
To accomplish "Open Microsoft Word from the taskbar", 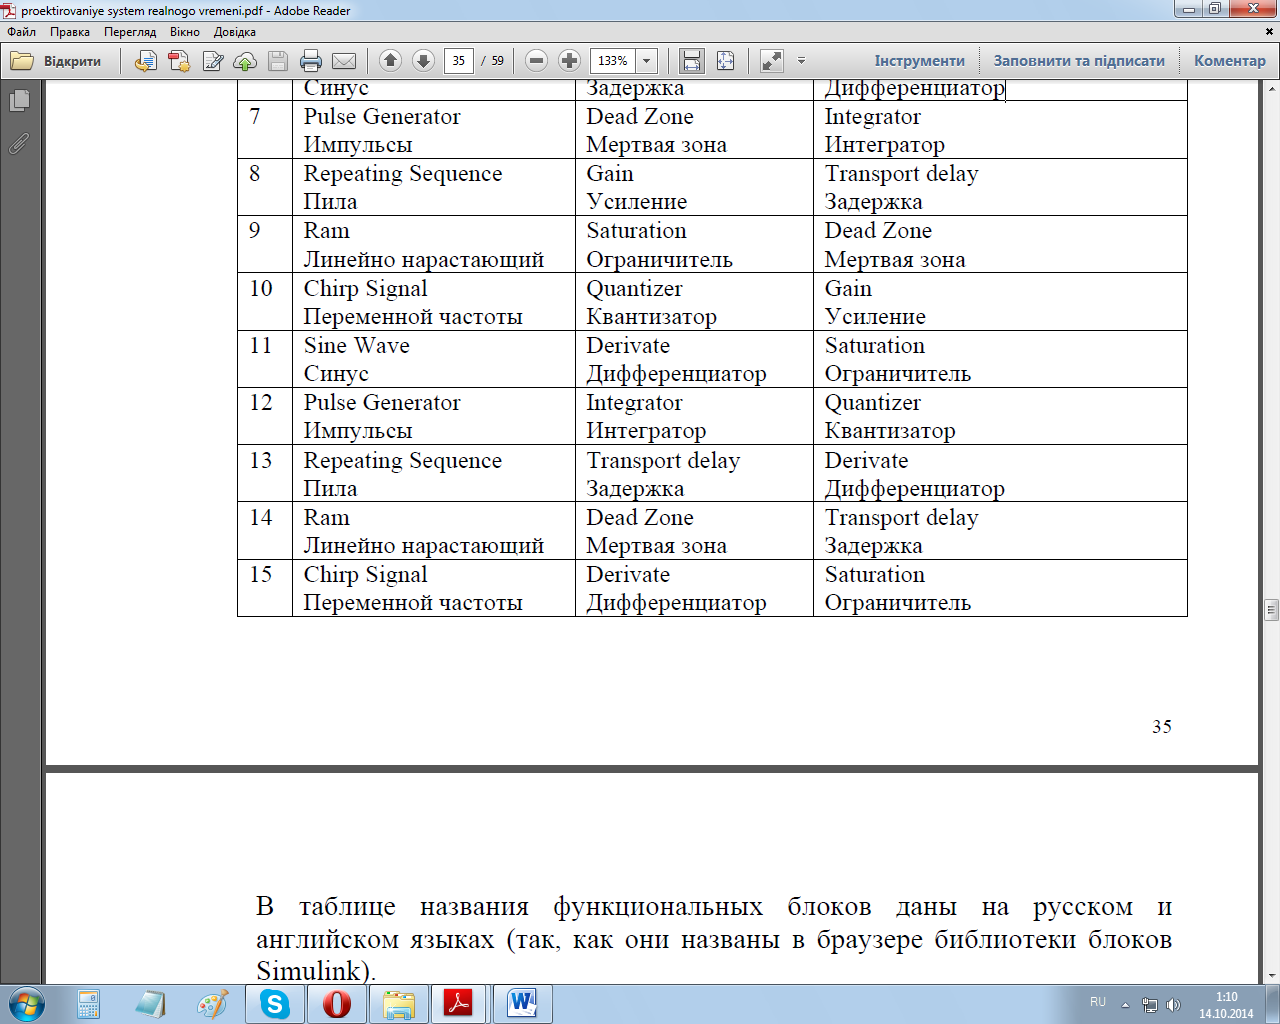I will (x=522, y=1004).
